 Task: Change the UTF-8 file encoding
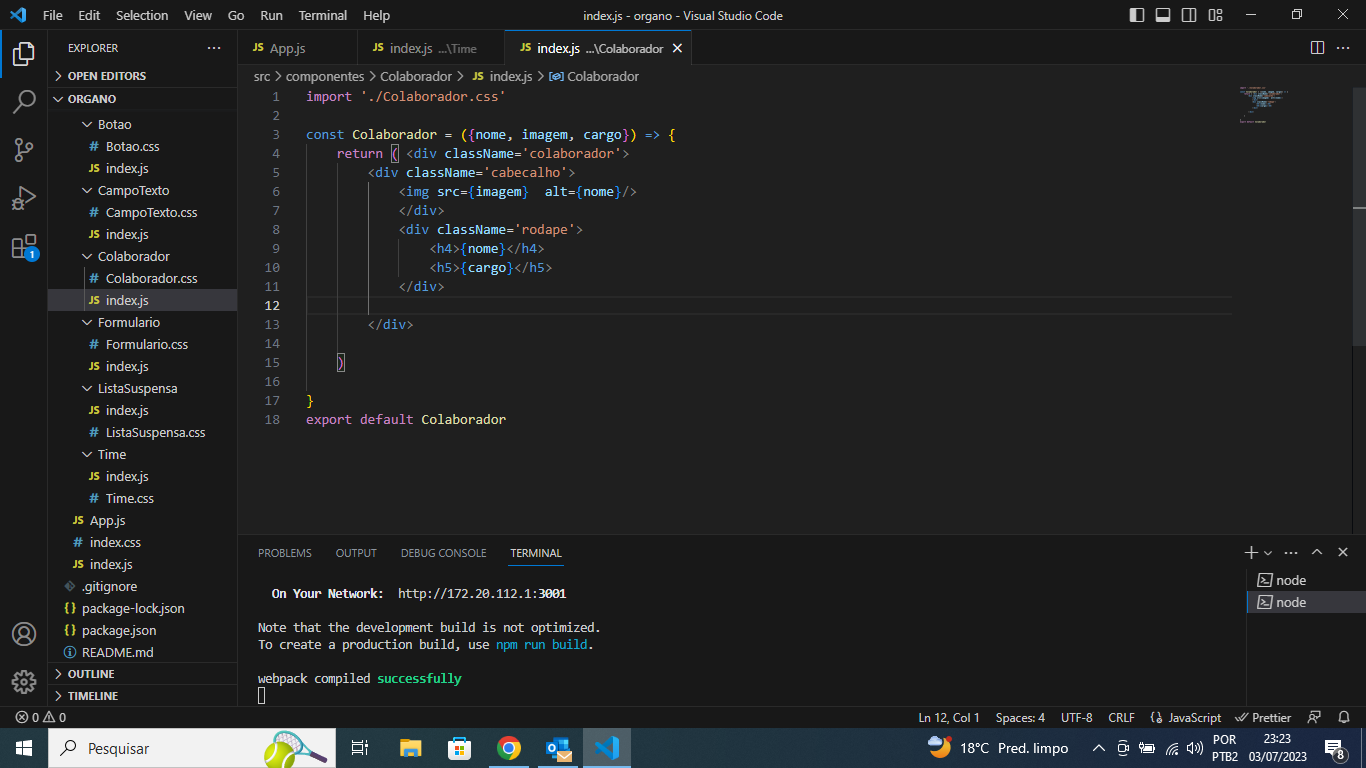1076,717
